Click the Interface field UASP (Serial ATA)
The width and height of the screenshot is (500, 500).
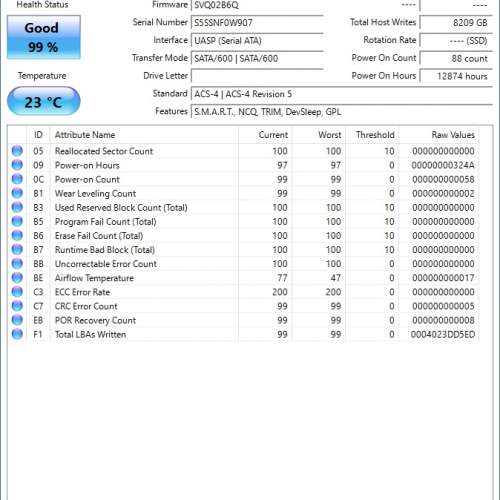click(x=257, y=41)
